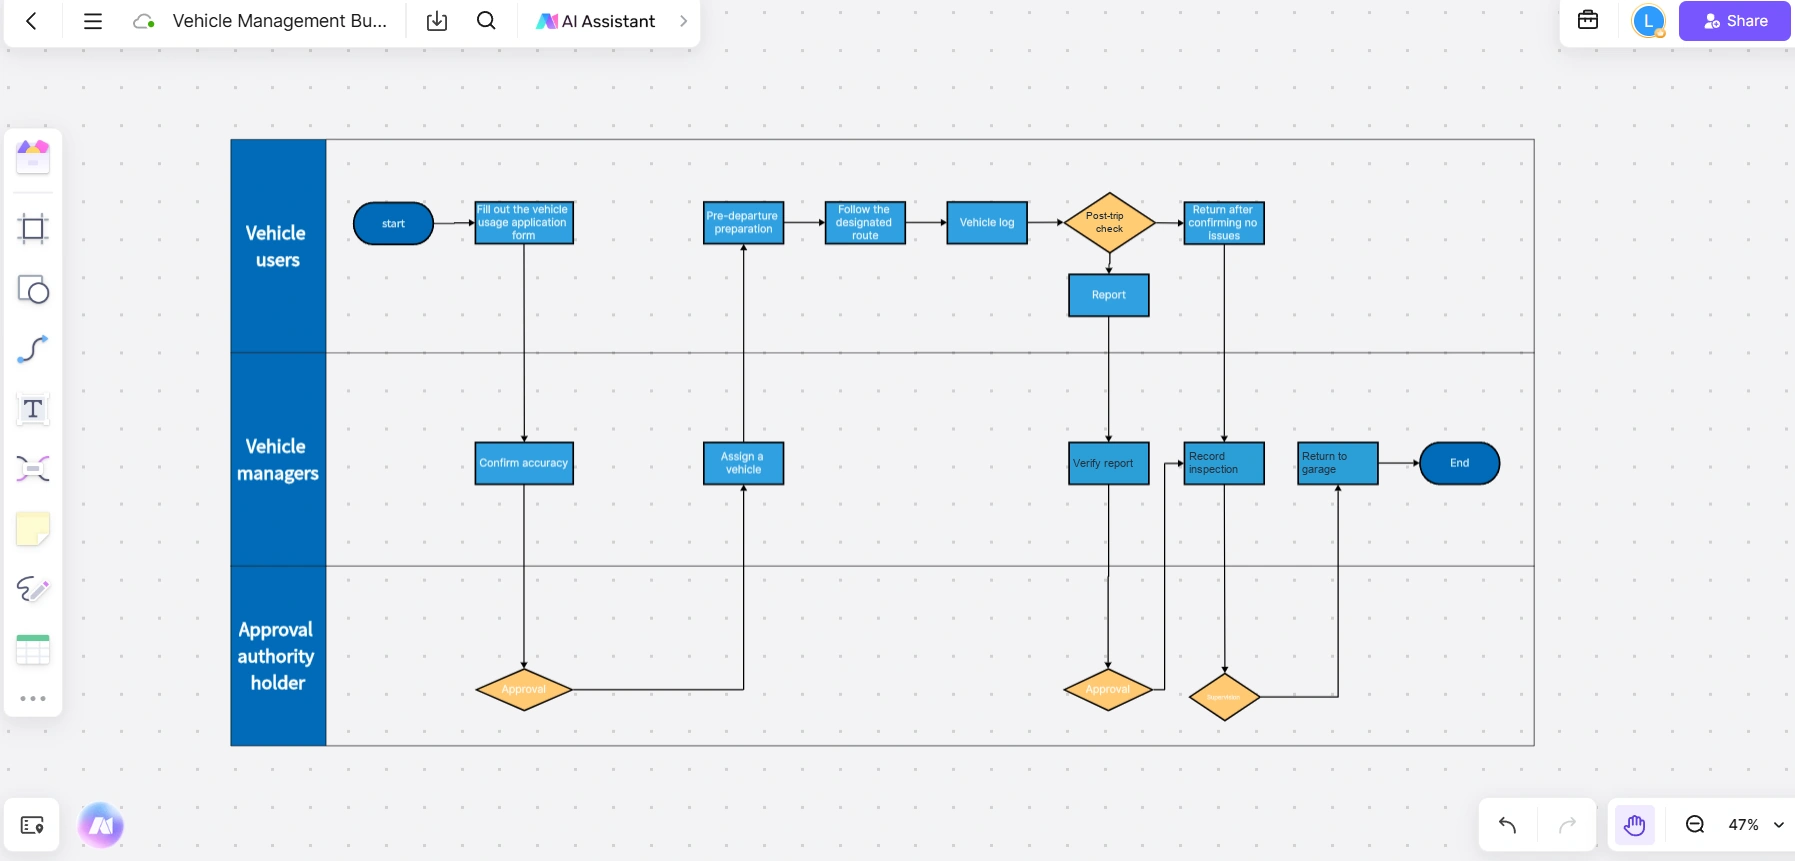The height and width of the screenshot is (861, 1795).
Task: Toggle the hand pan mode
Action: (1635, 825)
